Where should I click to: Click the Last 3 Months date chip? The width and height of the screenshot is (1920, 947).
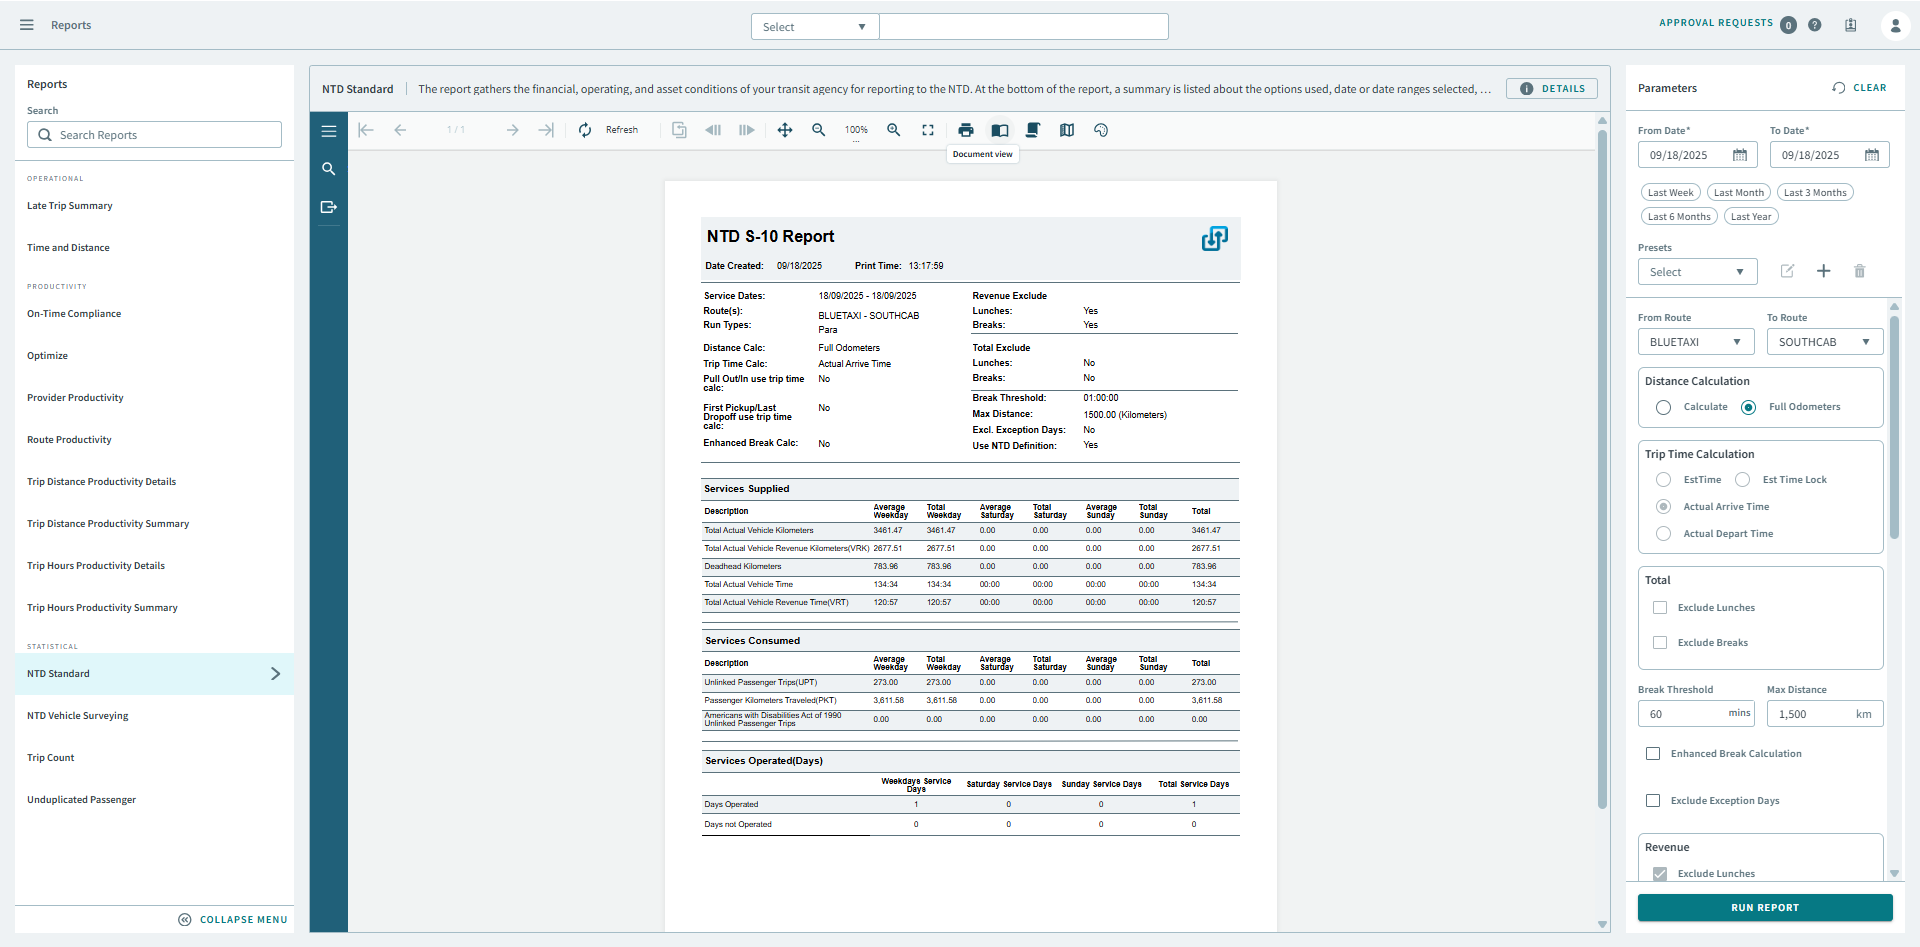(x=1815, y=191)
